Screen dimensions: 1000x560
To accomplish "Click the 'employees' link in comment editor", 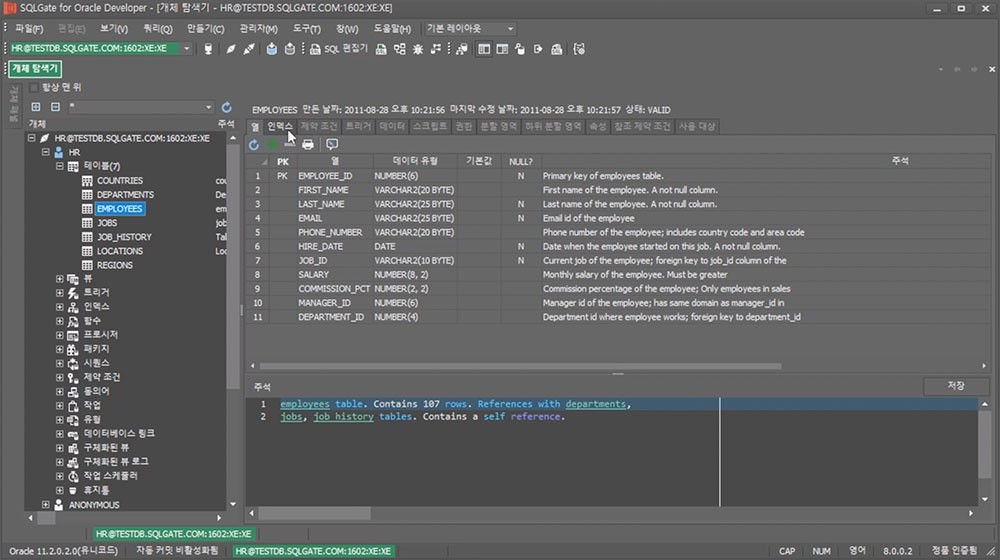I will pos(305,404).
